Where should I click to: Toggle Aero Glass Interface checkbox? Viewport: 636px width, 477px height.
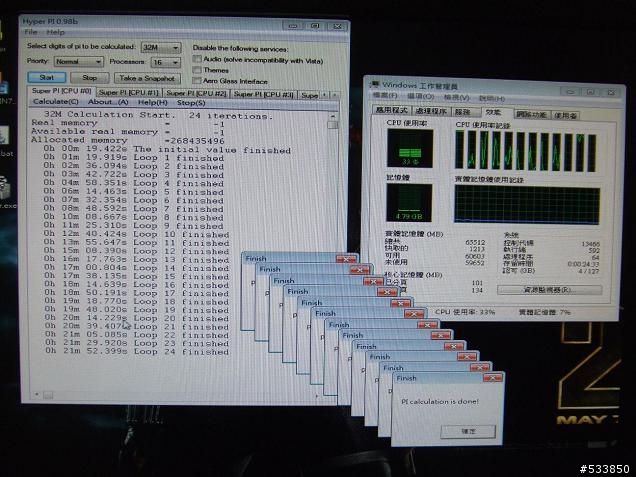click(197, 80)
